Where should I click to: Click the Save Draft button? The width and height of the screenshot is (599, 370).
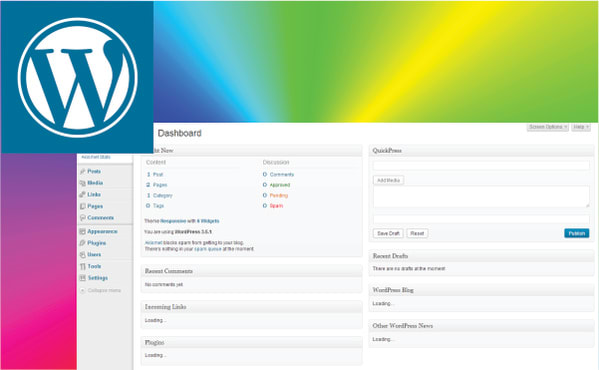[388, 233]
